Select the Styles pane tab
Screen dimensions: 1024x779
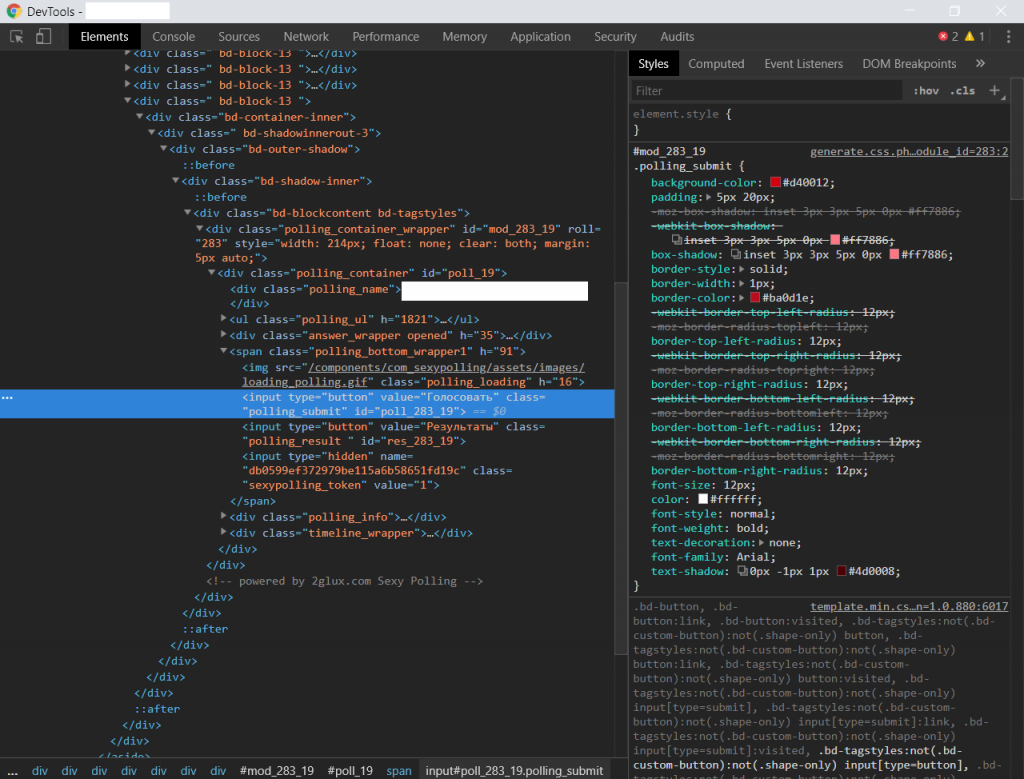coord(653,63)
